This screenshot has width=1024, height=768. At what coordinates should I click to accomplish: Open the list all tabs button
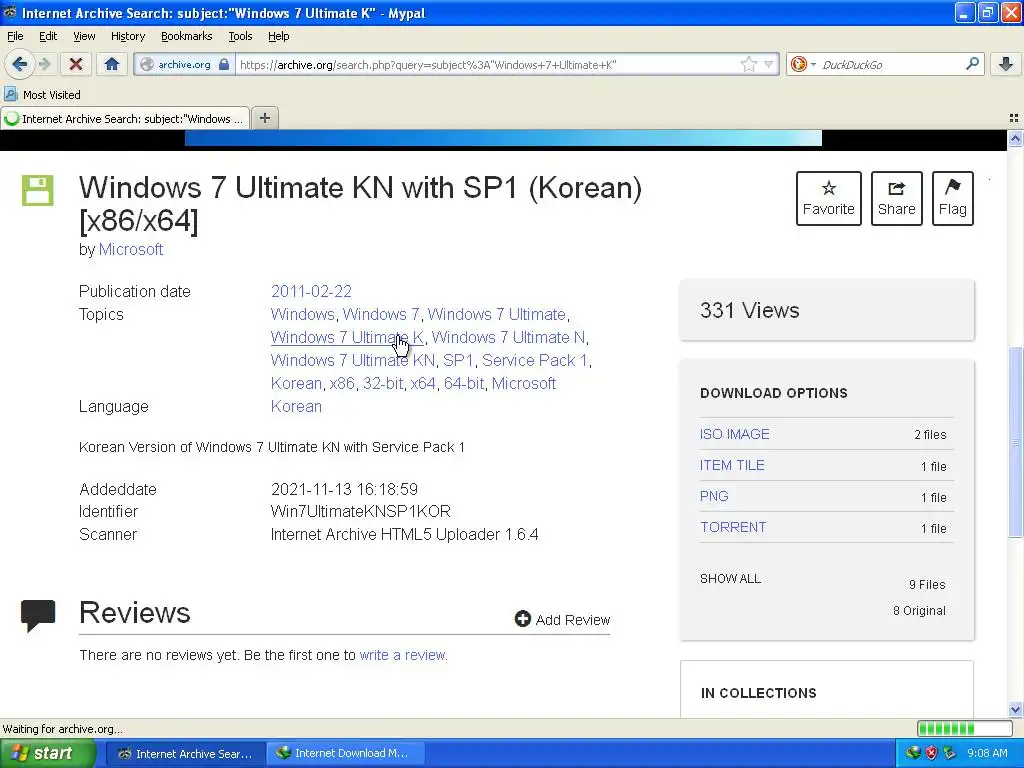pyautogui.click(x=1014, y=118)
